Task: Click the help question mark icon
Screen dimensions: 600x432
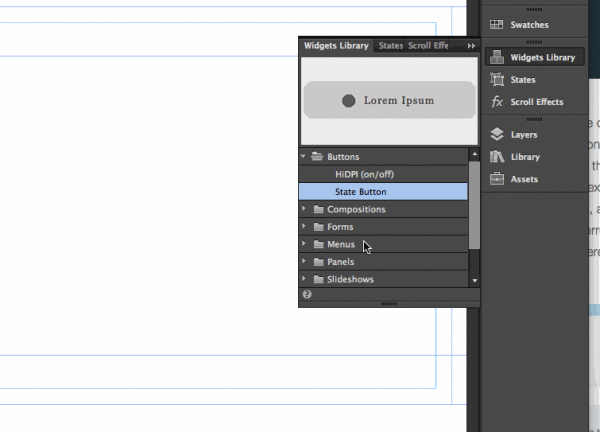Action: coord(307,294)
